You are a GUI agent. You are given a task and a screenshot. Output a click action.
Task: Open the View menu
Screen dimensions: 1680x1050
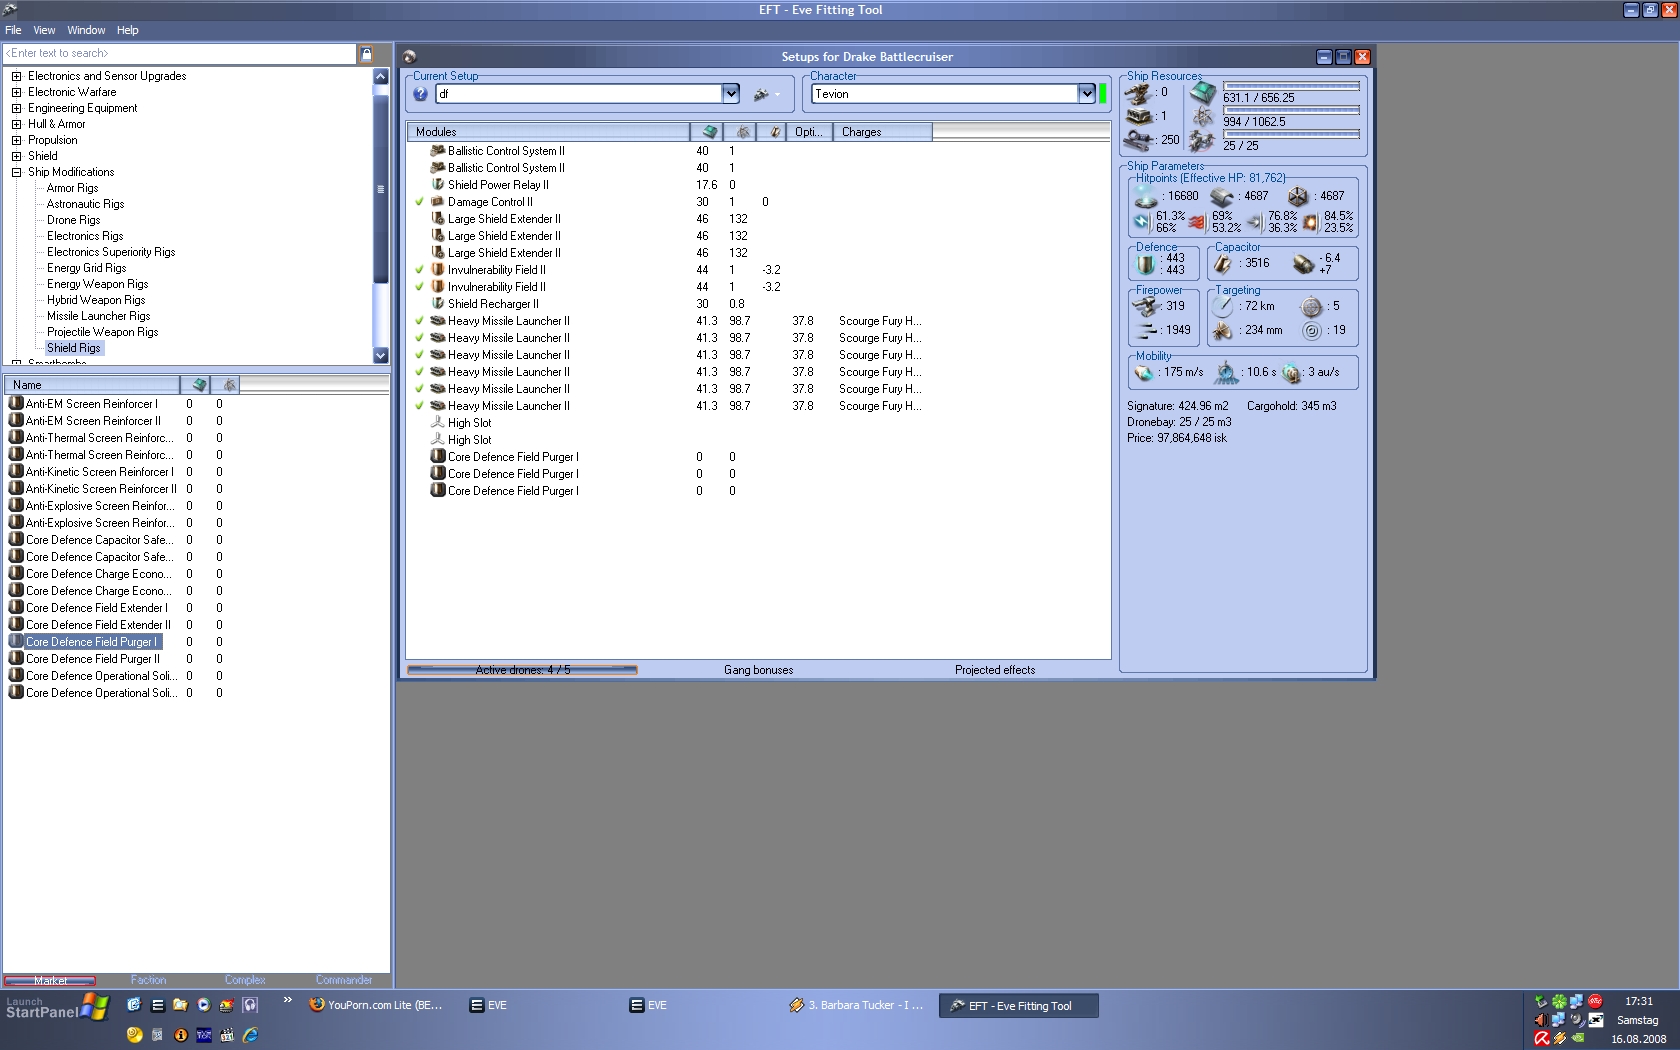point(44,30)
